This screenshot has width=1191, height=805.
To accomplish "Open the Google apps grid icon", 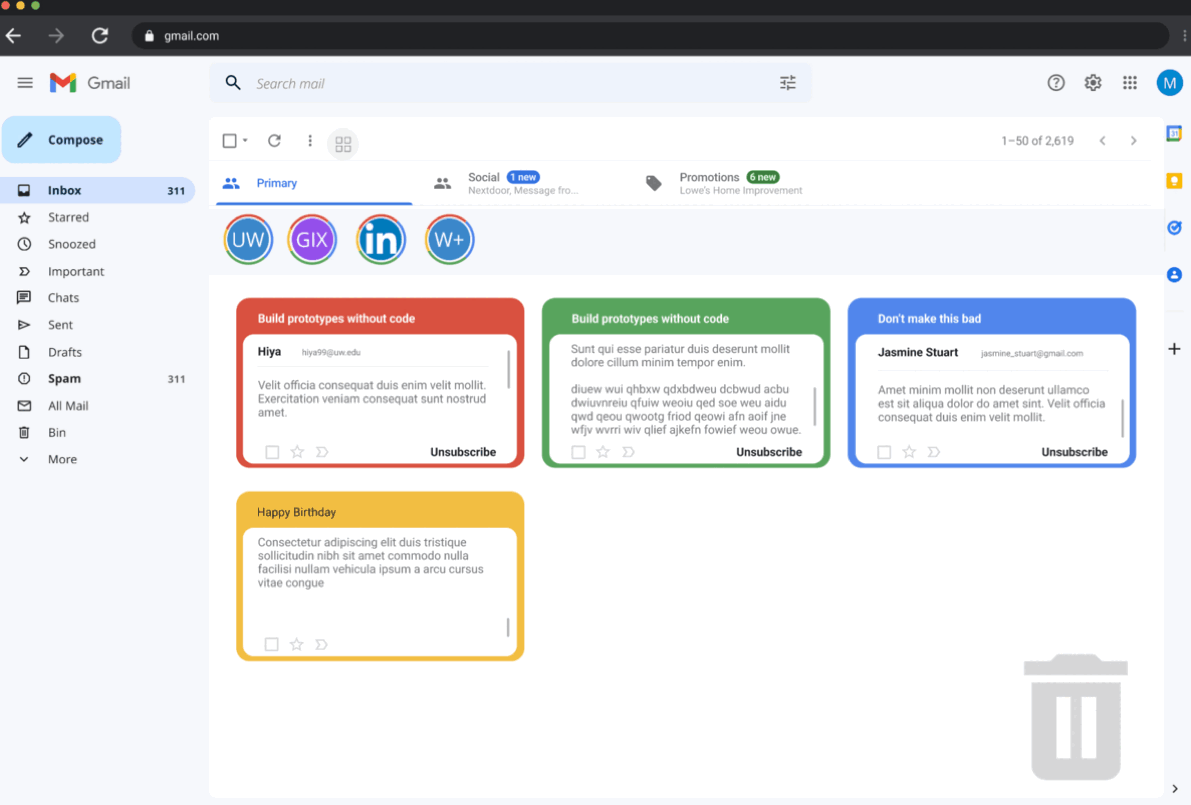I will pyautogui.click(x=1130, y=83).
